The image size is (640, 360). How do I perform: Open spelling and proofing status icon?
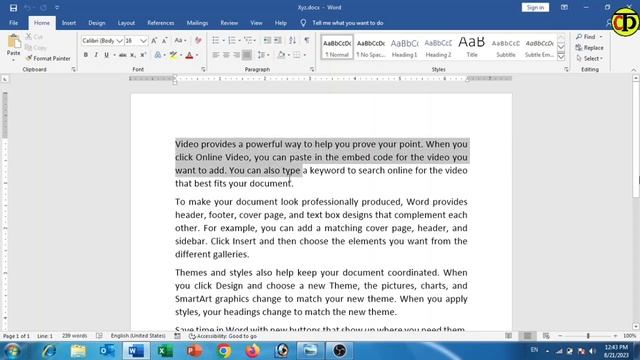[x=99, y=336]
